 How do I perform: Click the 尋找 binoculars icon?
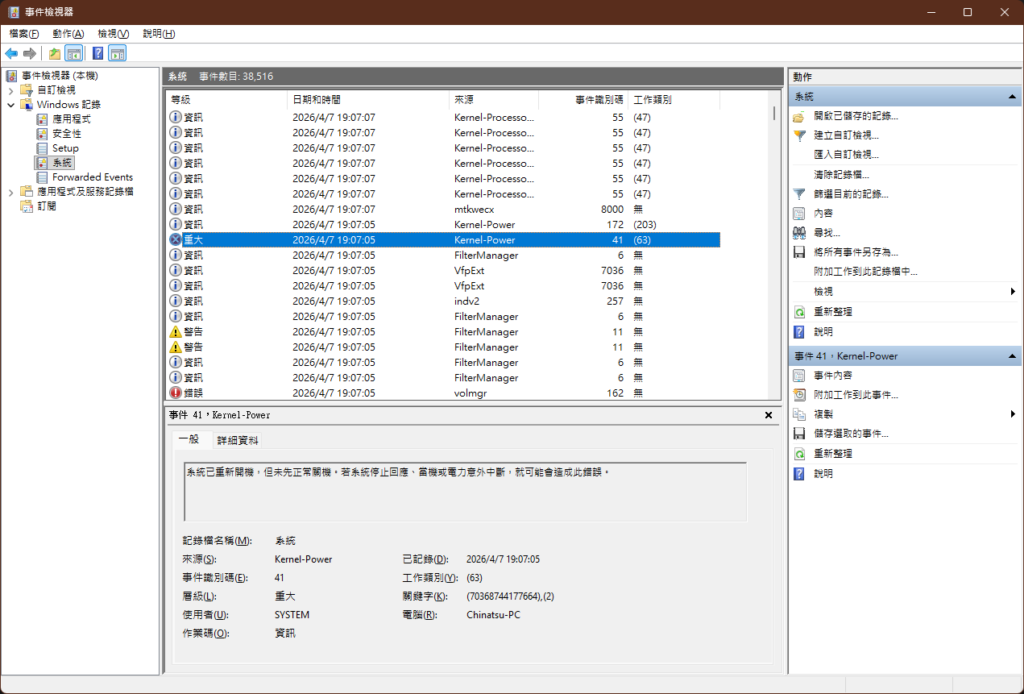pos(799,233)
